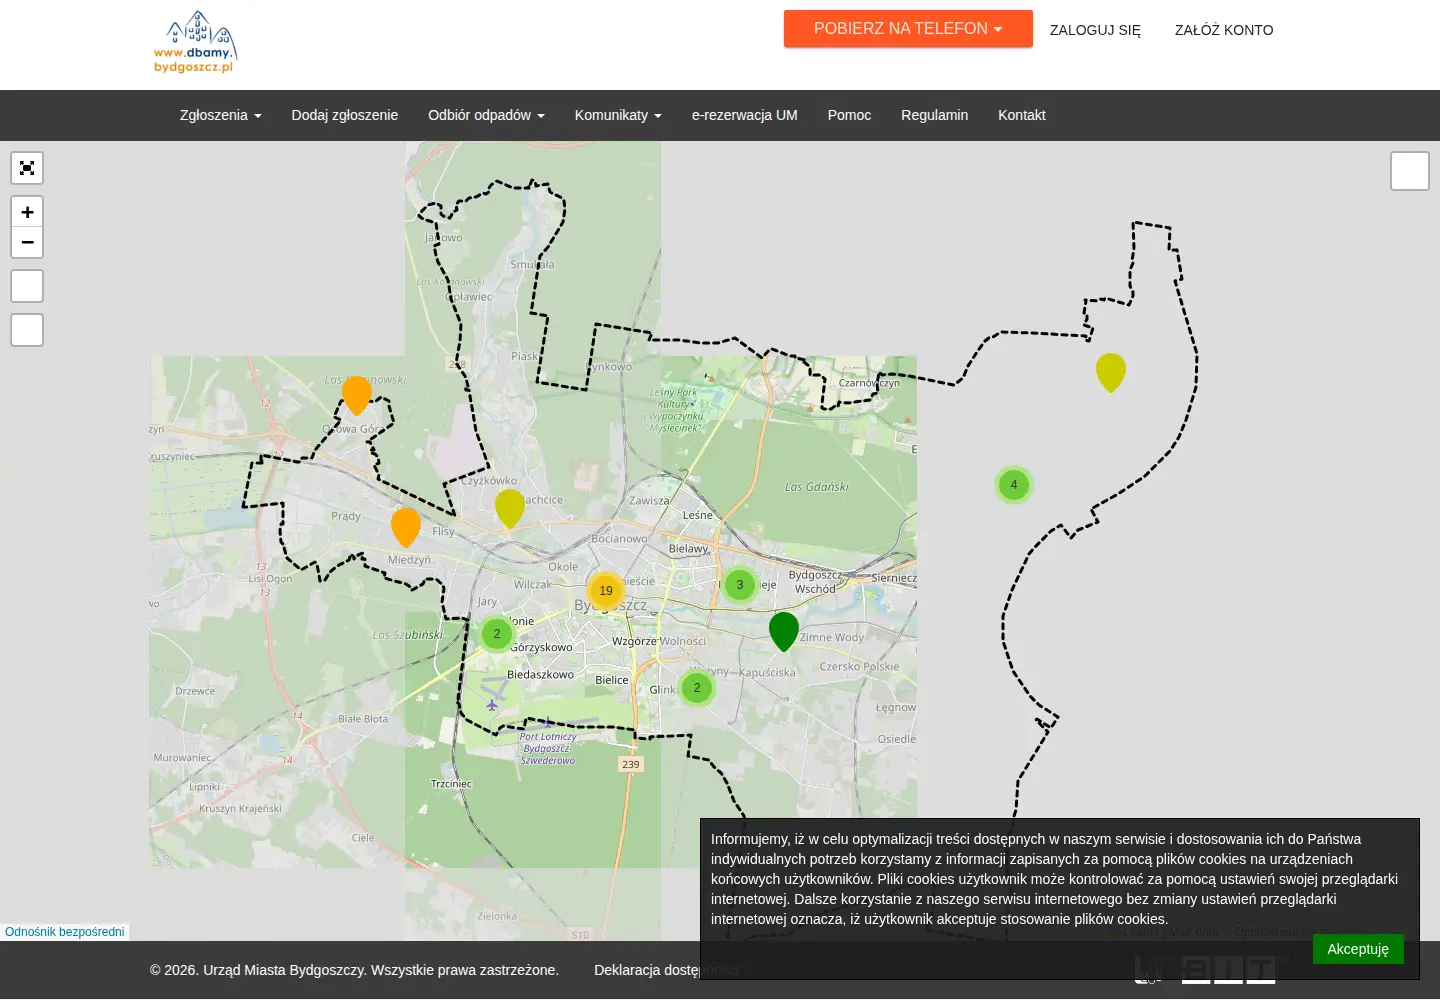The height and width of the screenshot is (1000, 1440).
Task: Select the yellow-green marker east of Czarnówczyn
Action: coord(1111,372)
